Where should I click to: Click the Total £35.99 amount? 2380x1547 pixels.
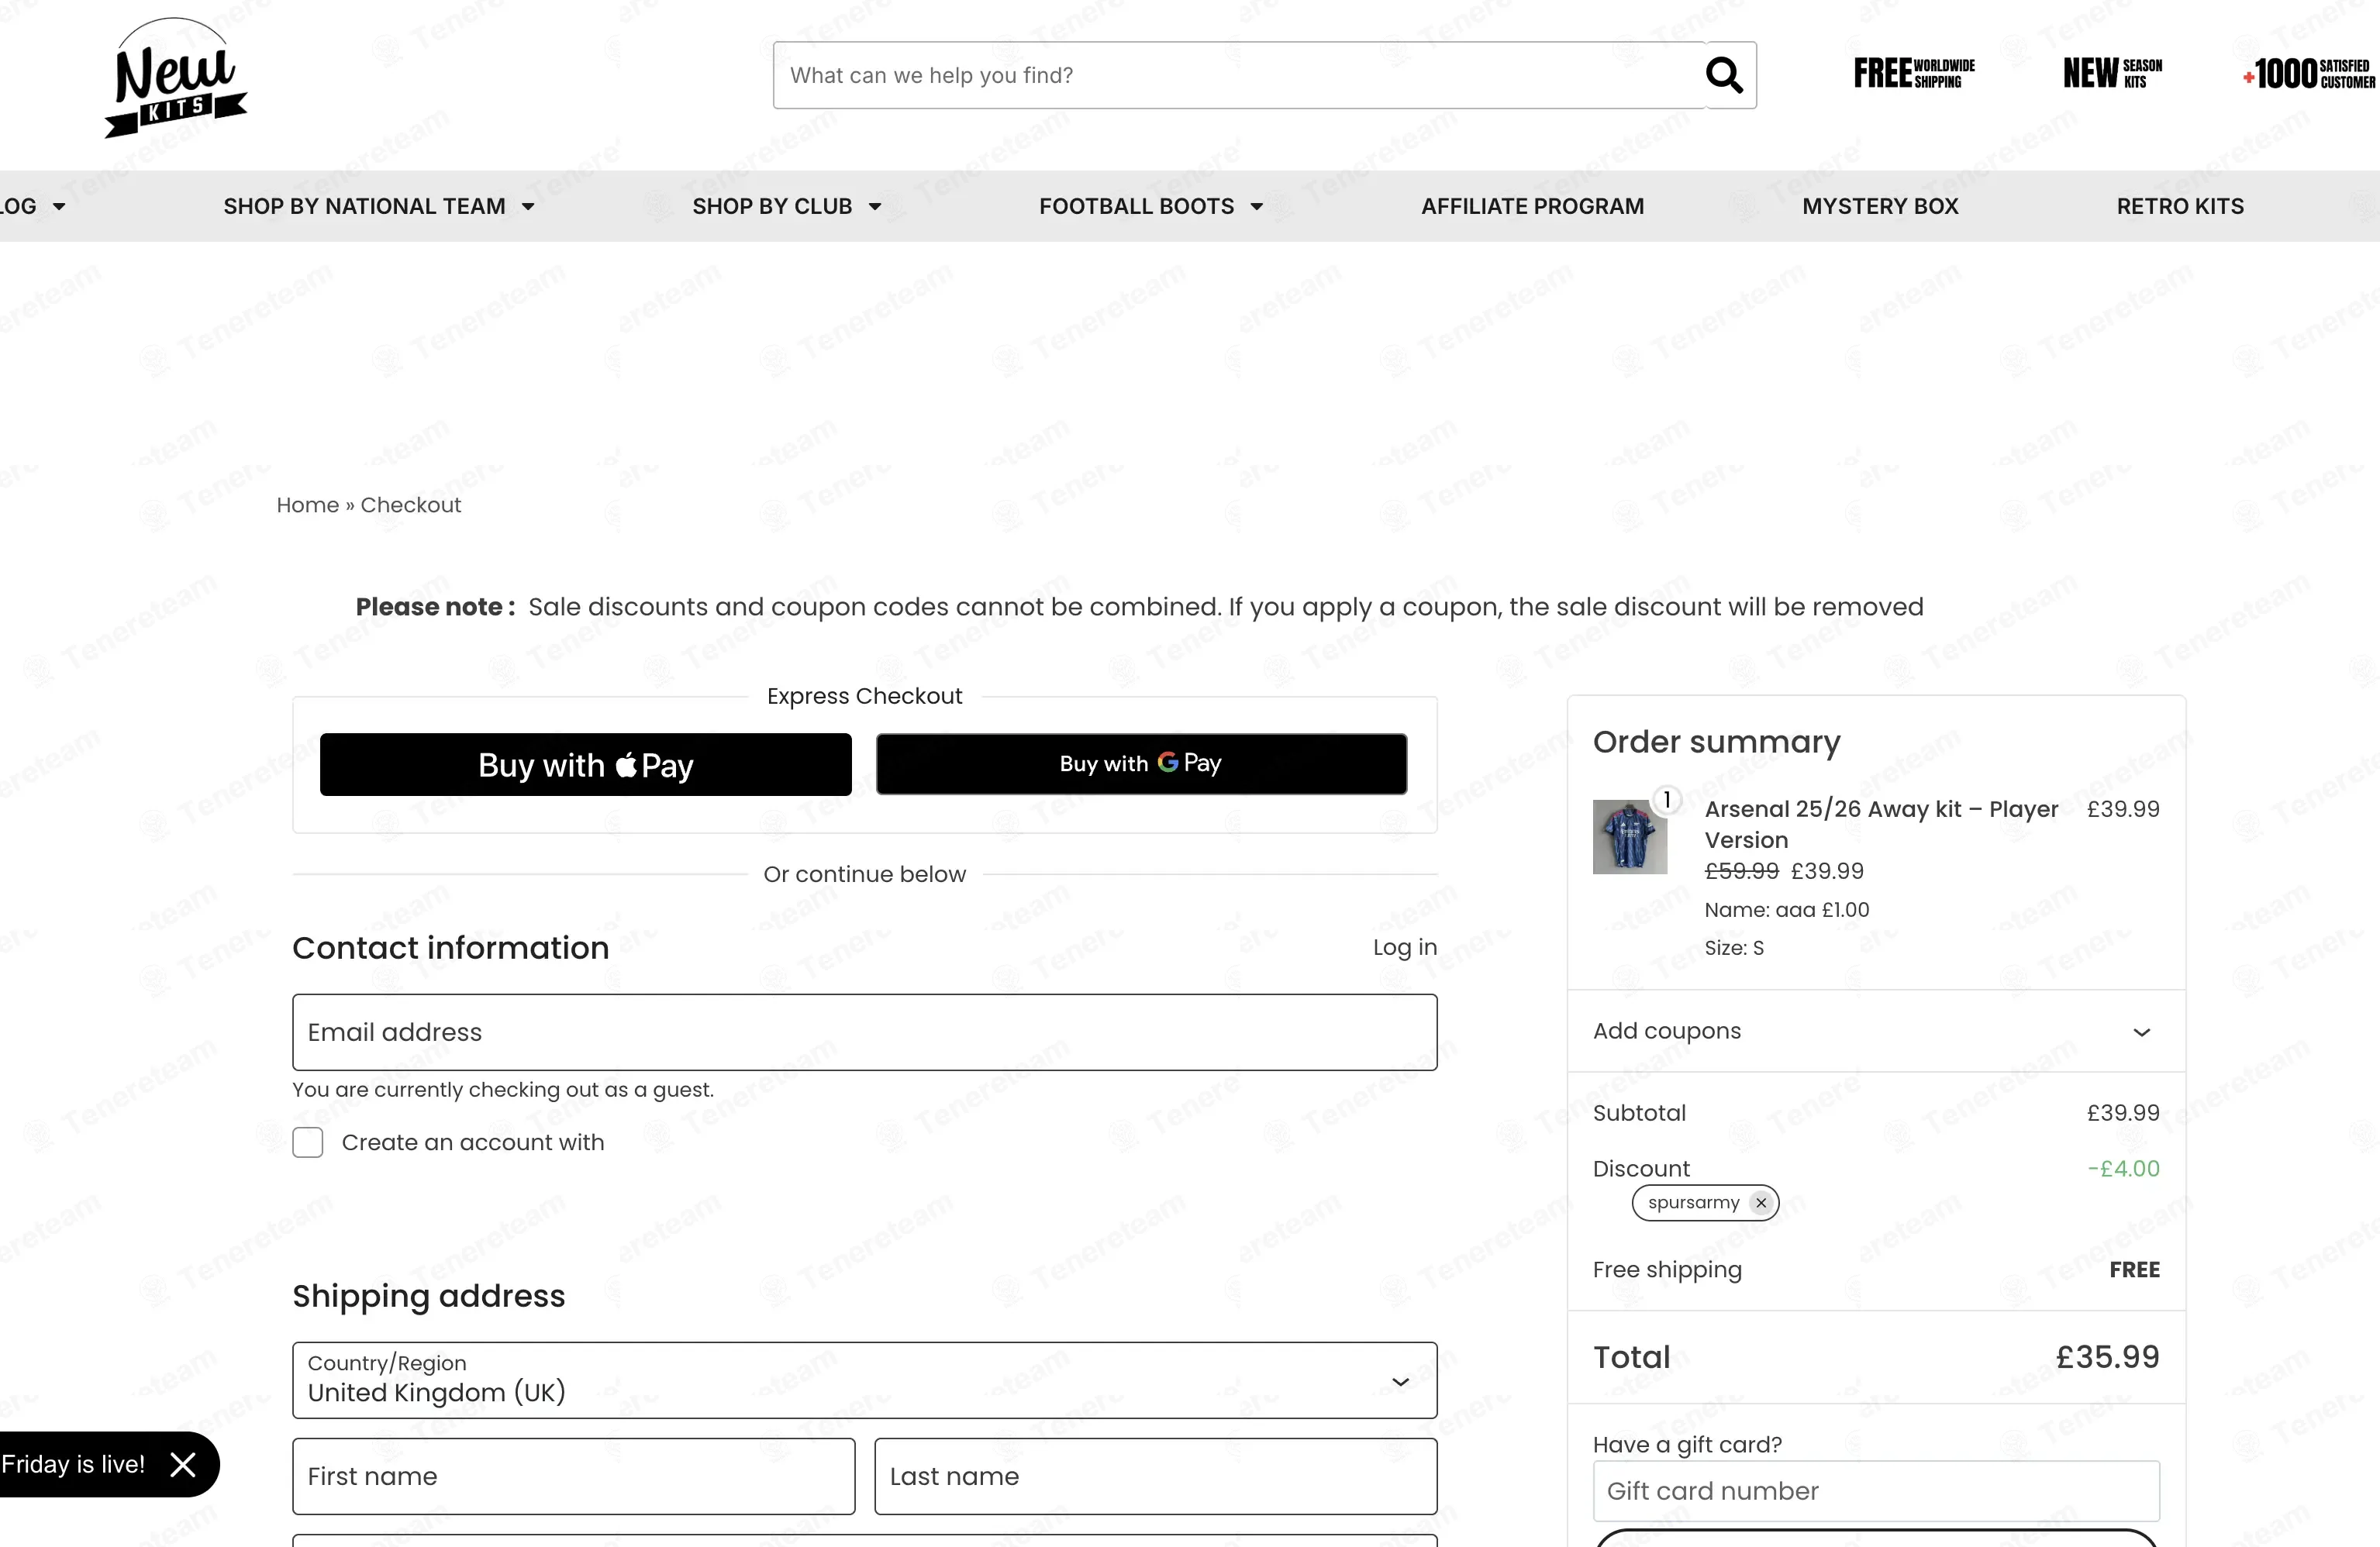(x=2107, y=1357)
